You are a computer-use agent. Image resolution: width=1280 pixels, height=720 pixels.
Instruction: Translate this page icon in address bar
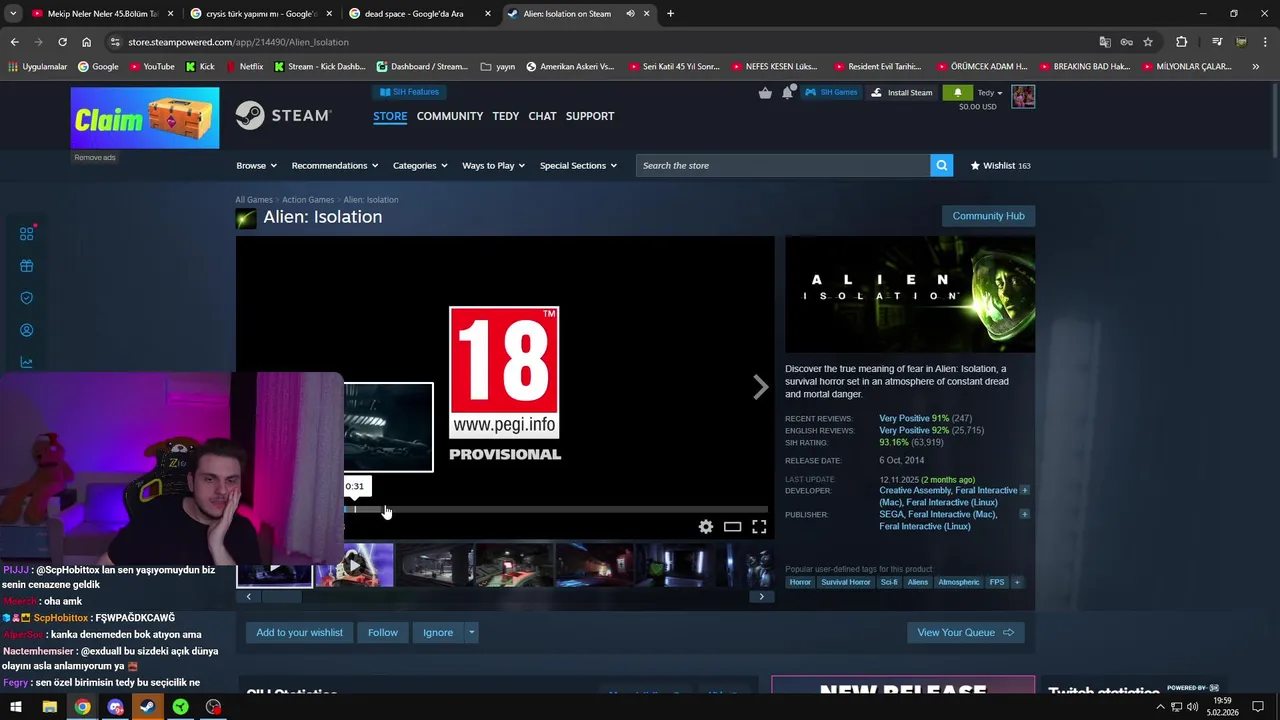(x=1105, y=42)
